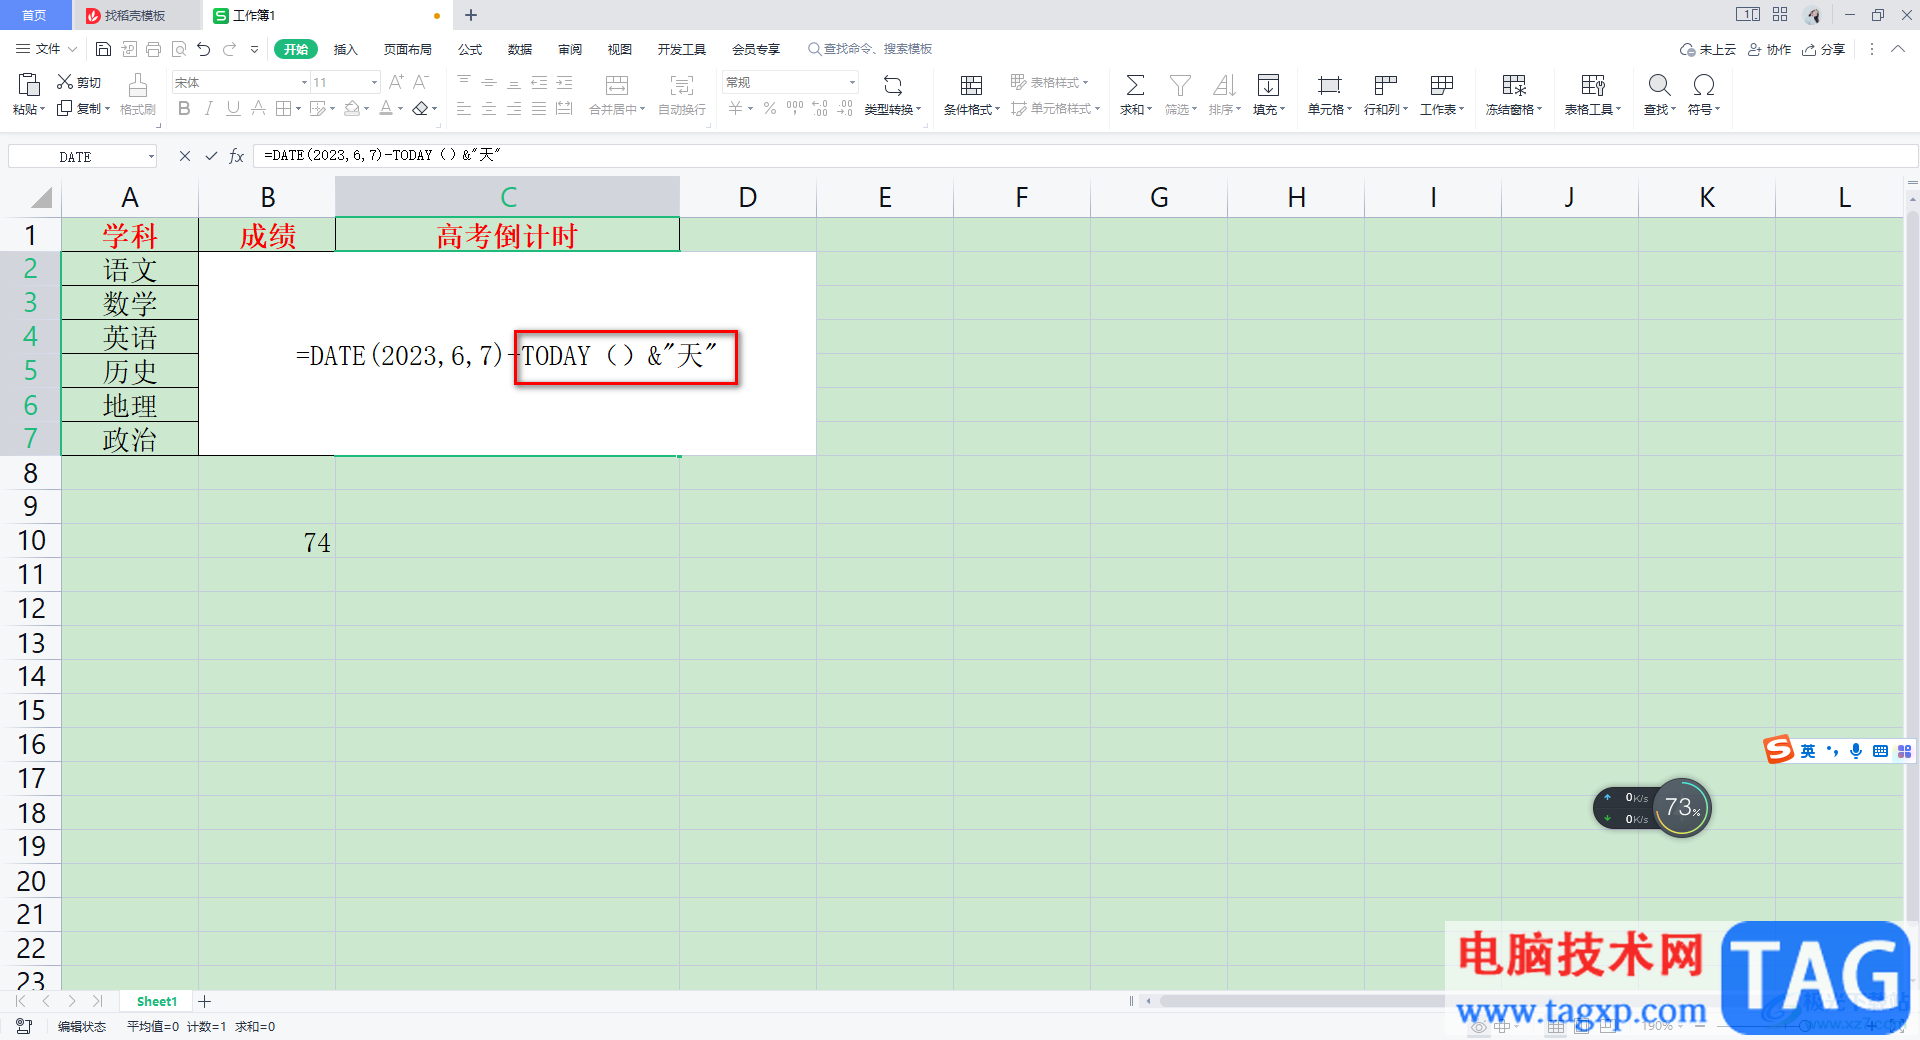This screenshot has height=1040, width=1920.
Task: Undo the last action
Action: pyautogui.click(x=204, y=49)
